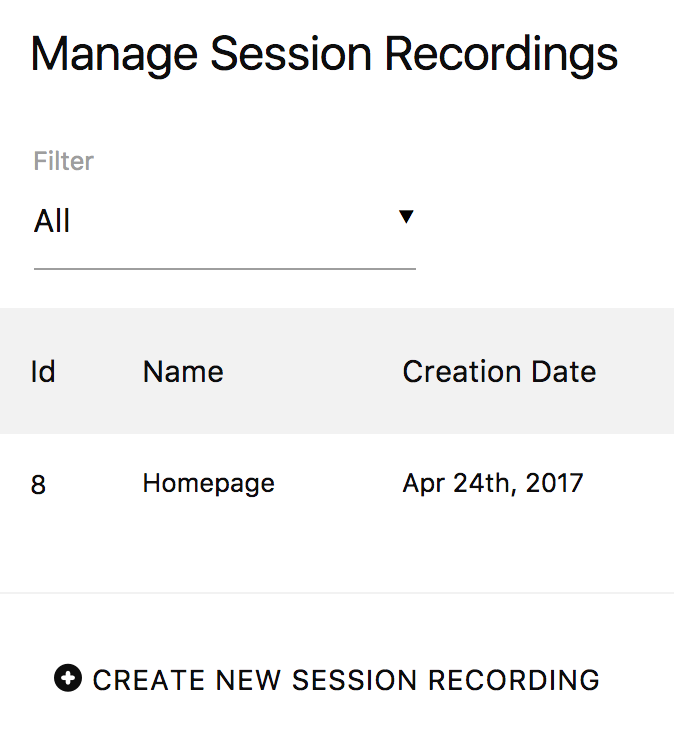
Task: Click the underline below the Filter select
Action: click(x=224, y=268)
